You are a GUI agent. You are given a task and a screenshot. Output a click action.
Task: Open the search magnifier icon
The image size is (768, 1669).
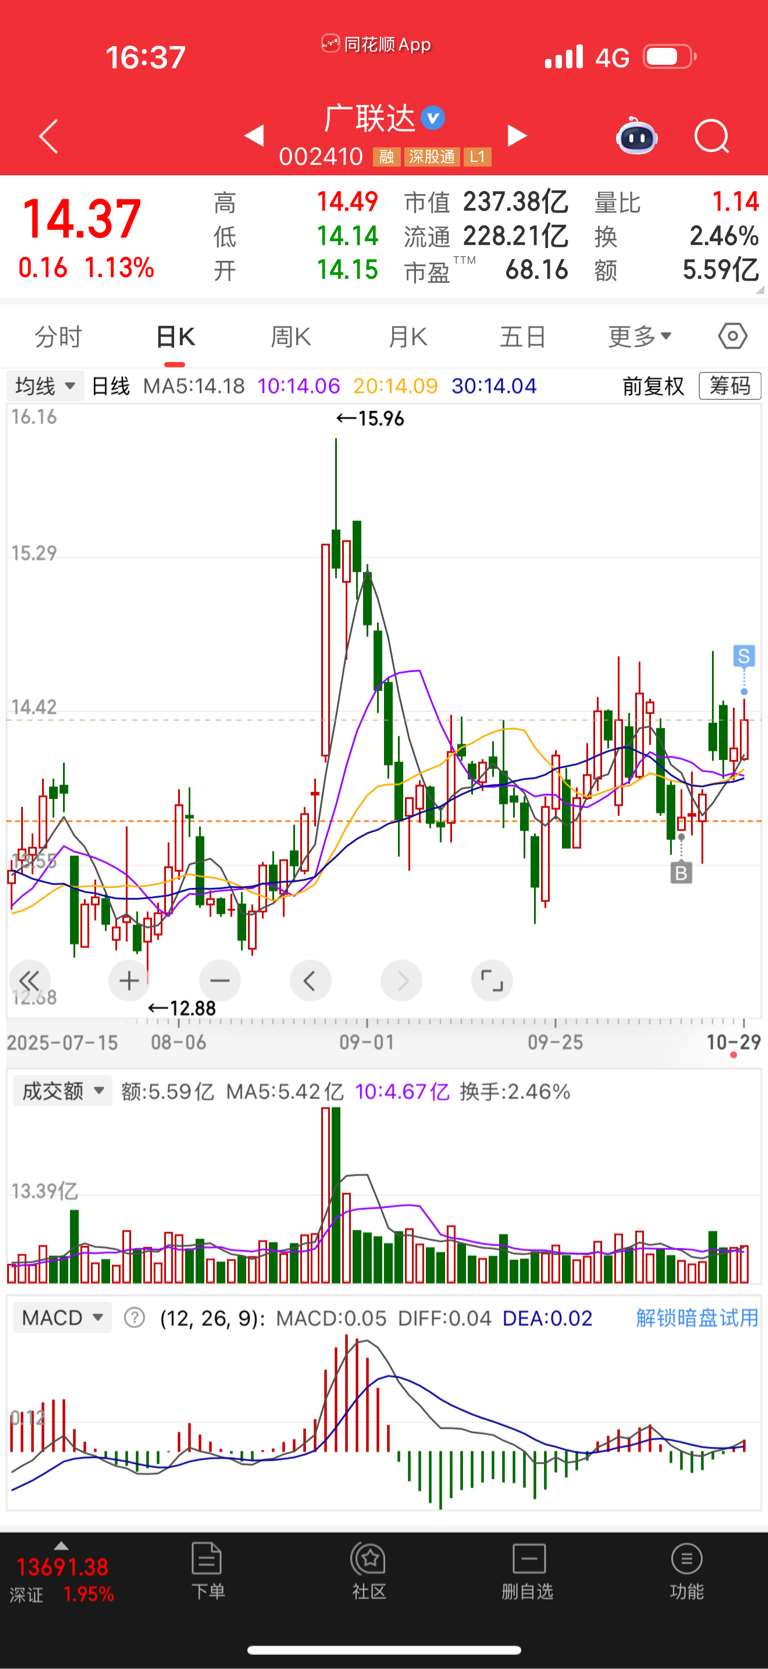point(712,136)
